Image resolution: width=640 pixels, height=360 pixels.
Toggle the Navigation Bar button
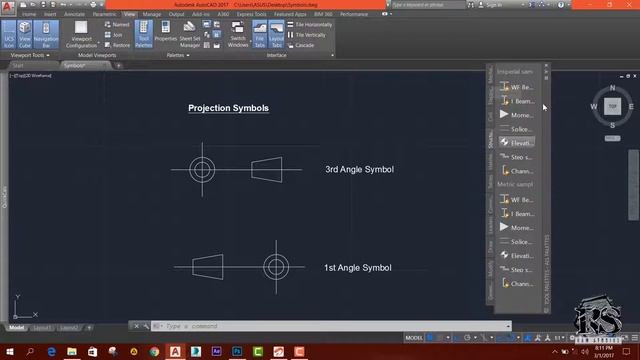point(46,34)
